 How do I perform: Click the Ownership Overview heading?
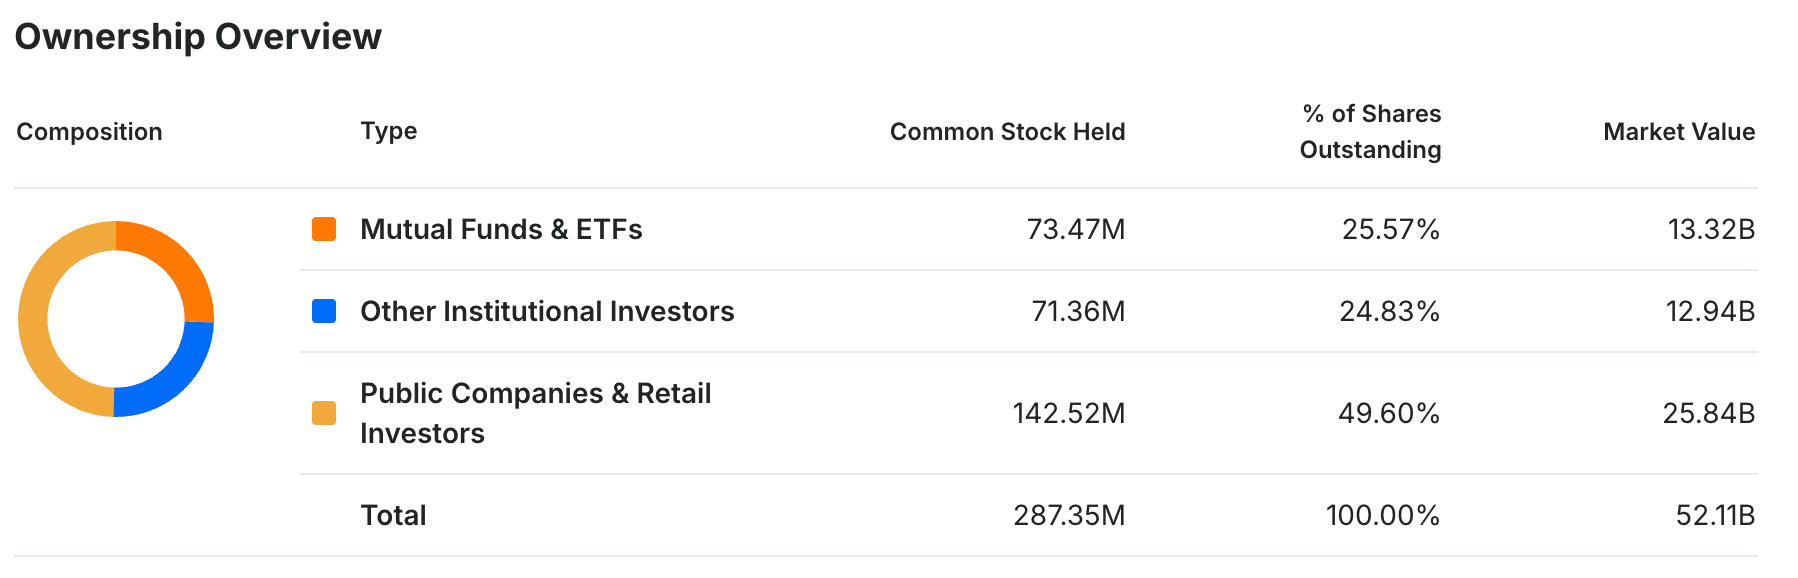pyautogui.click(x=198, y=37)
